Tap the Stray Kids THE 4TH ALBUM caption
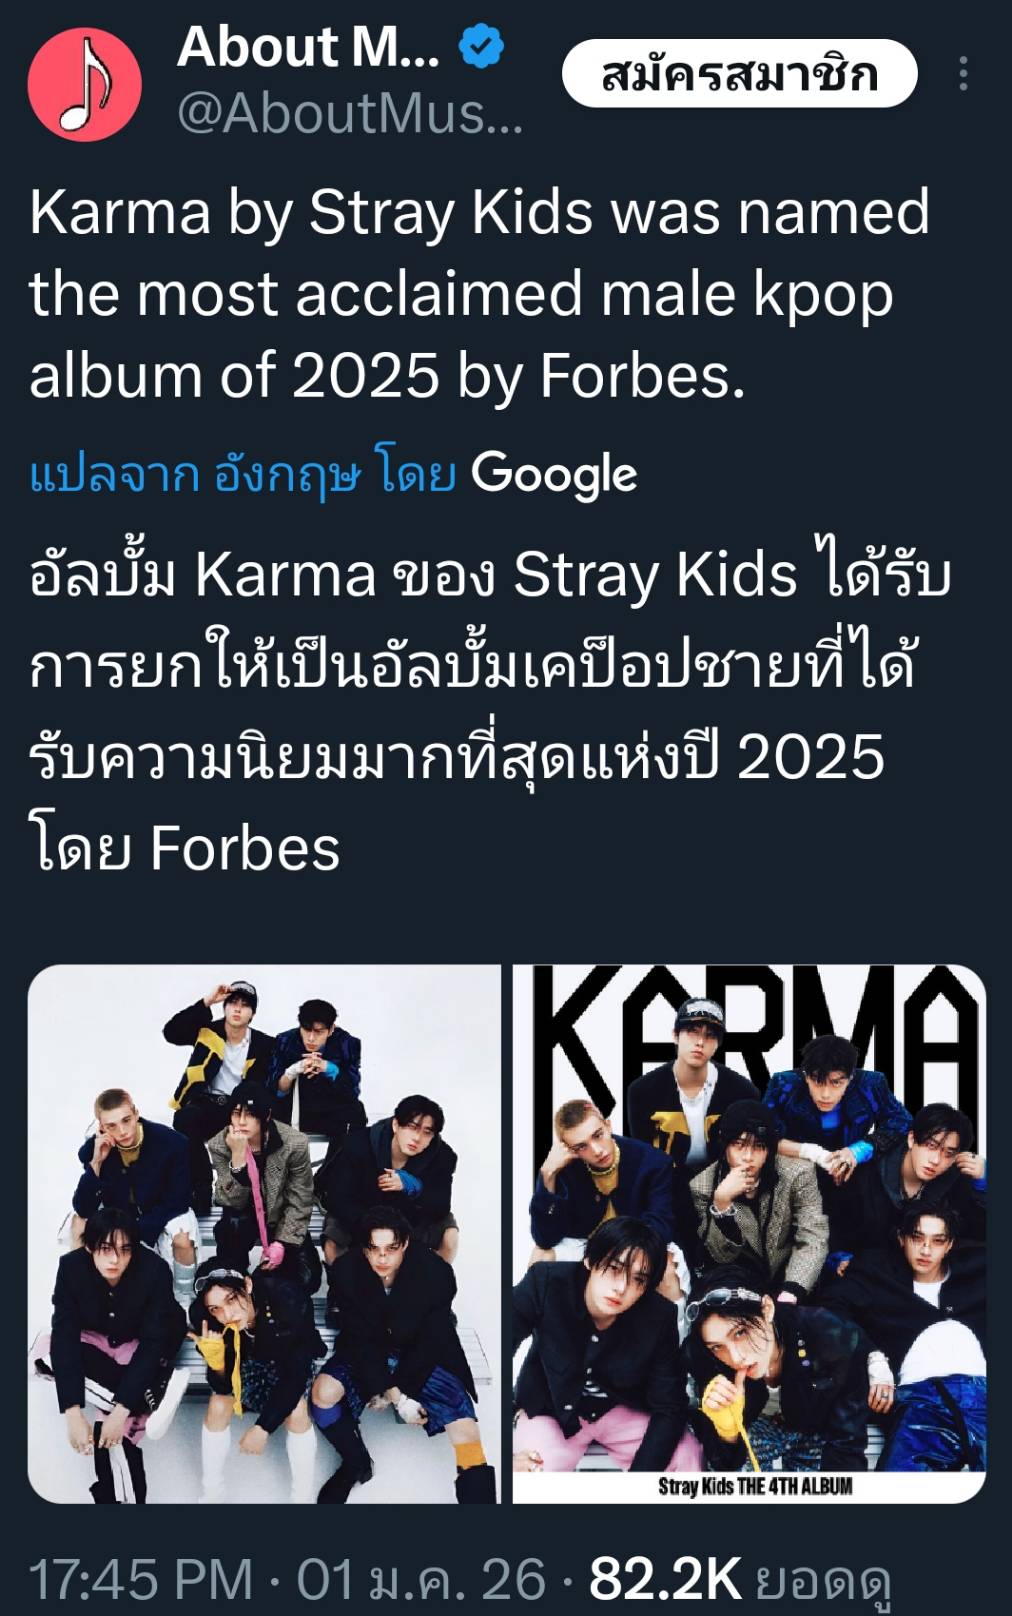 tap(755, 1486)
